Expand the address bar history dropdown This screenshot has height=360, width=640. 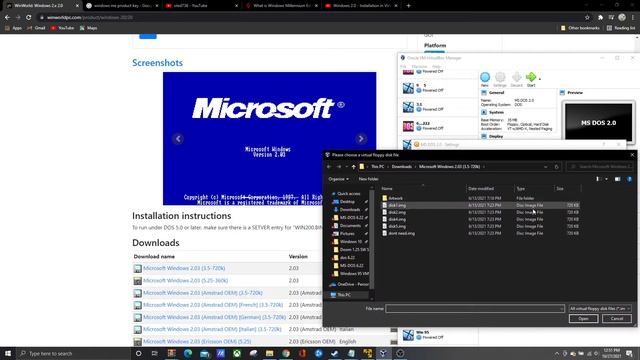546,167
